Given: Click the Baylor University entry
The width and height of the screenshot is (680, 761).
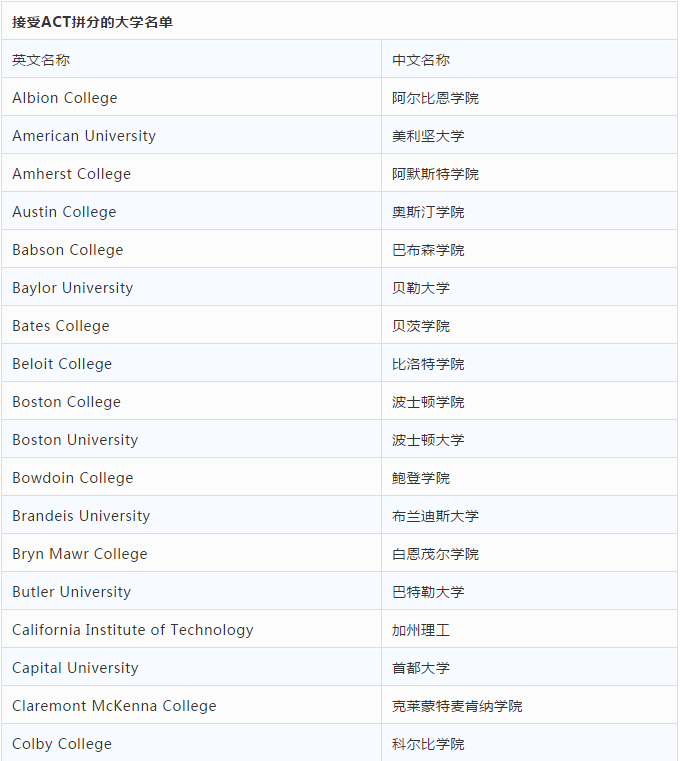Looking at the screenshot, I should [73, 288].
